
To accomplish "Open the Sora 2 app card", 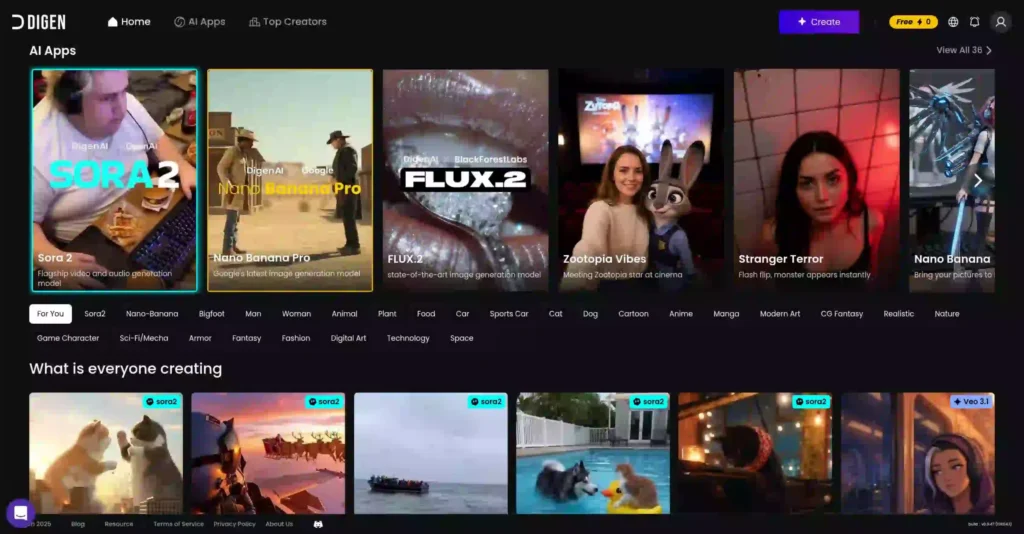I will coord(114,180).
